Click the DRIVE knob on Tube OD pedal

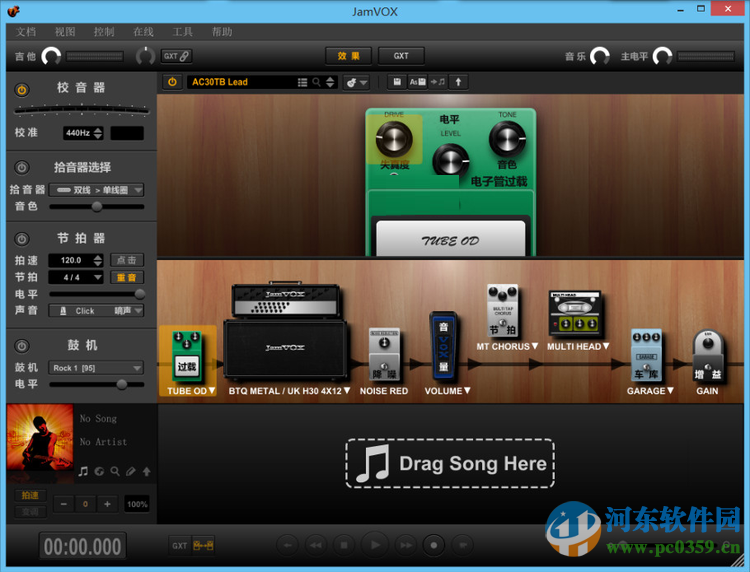click(394, 139)
